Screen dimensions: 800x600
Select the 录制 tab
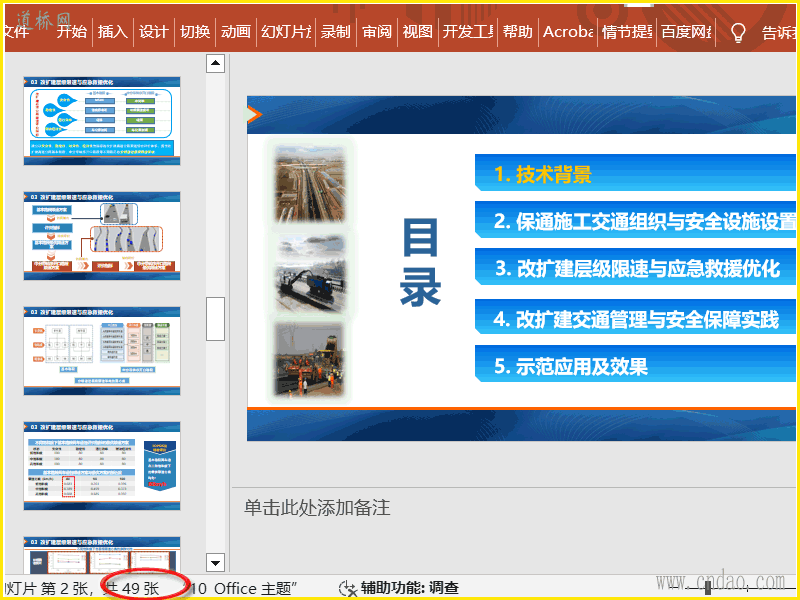coord(336,32)
